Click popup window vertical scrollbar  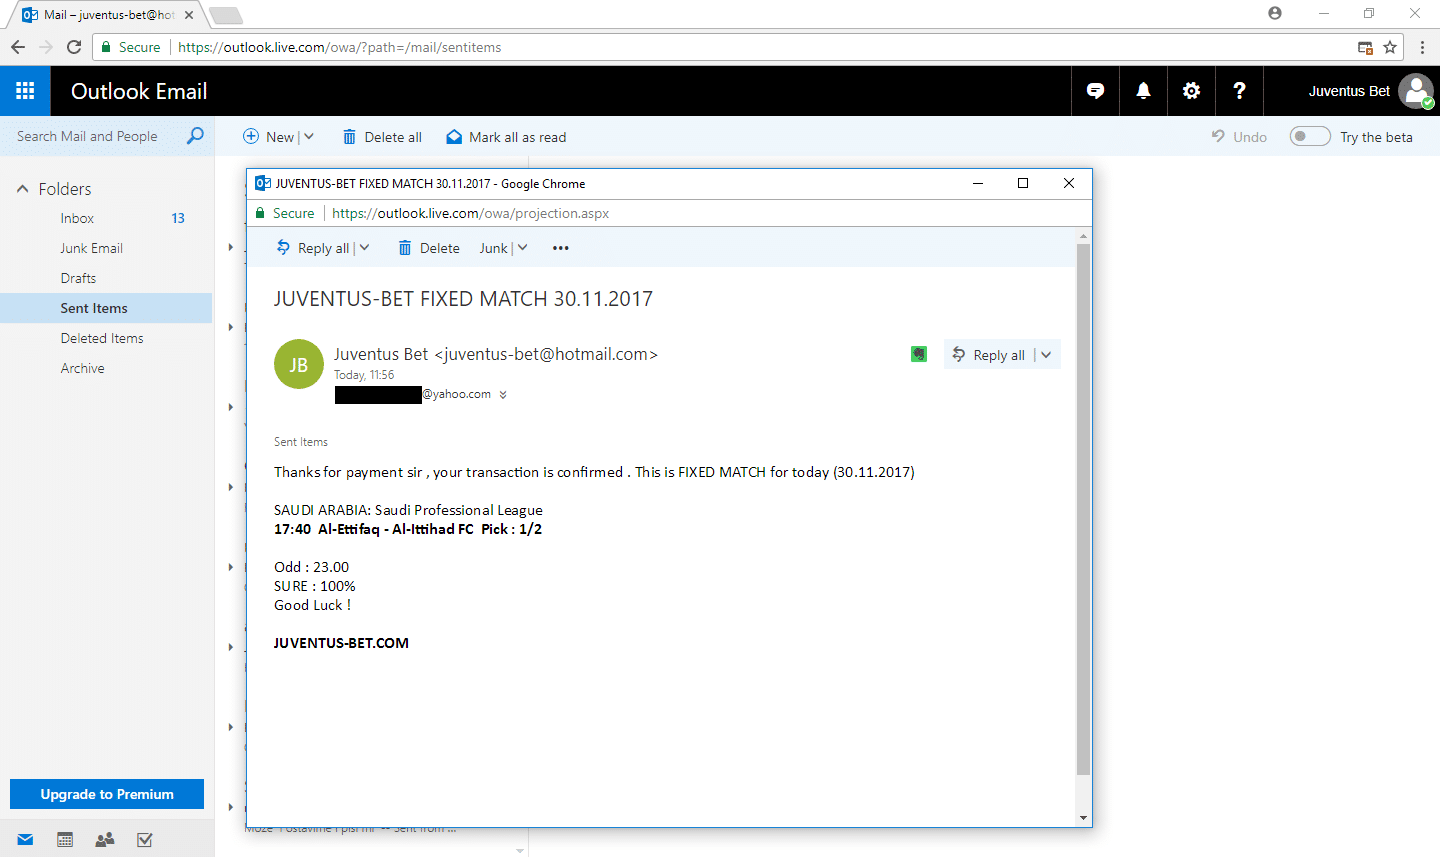click(x=1083, y=509)
